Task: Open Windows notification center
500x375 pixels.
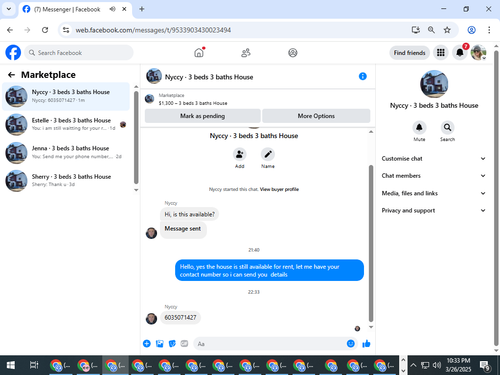Action: pos(485,365)
